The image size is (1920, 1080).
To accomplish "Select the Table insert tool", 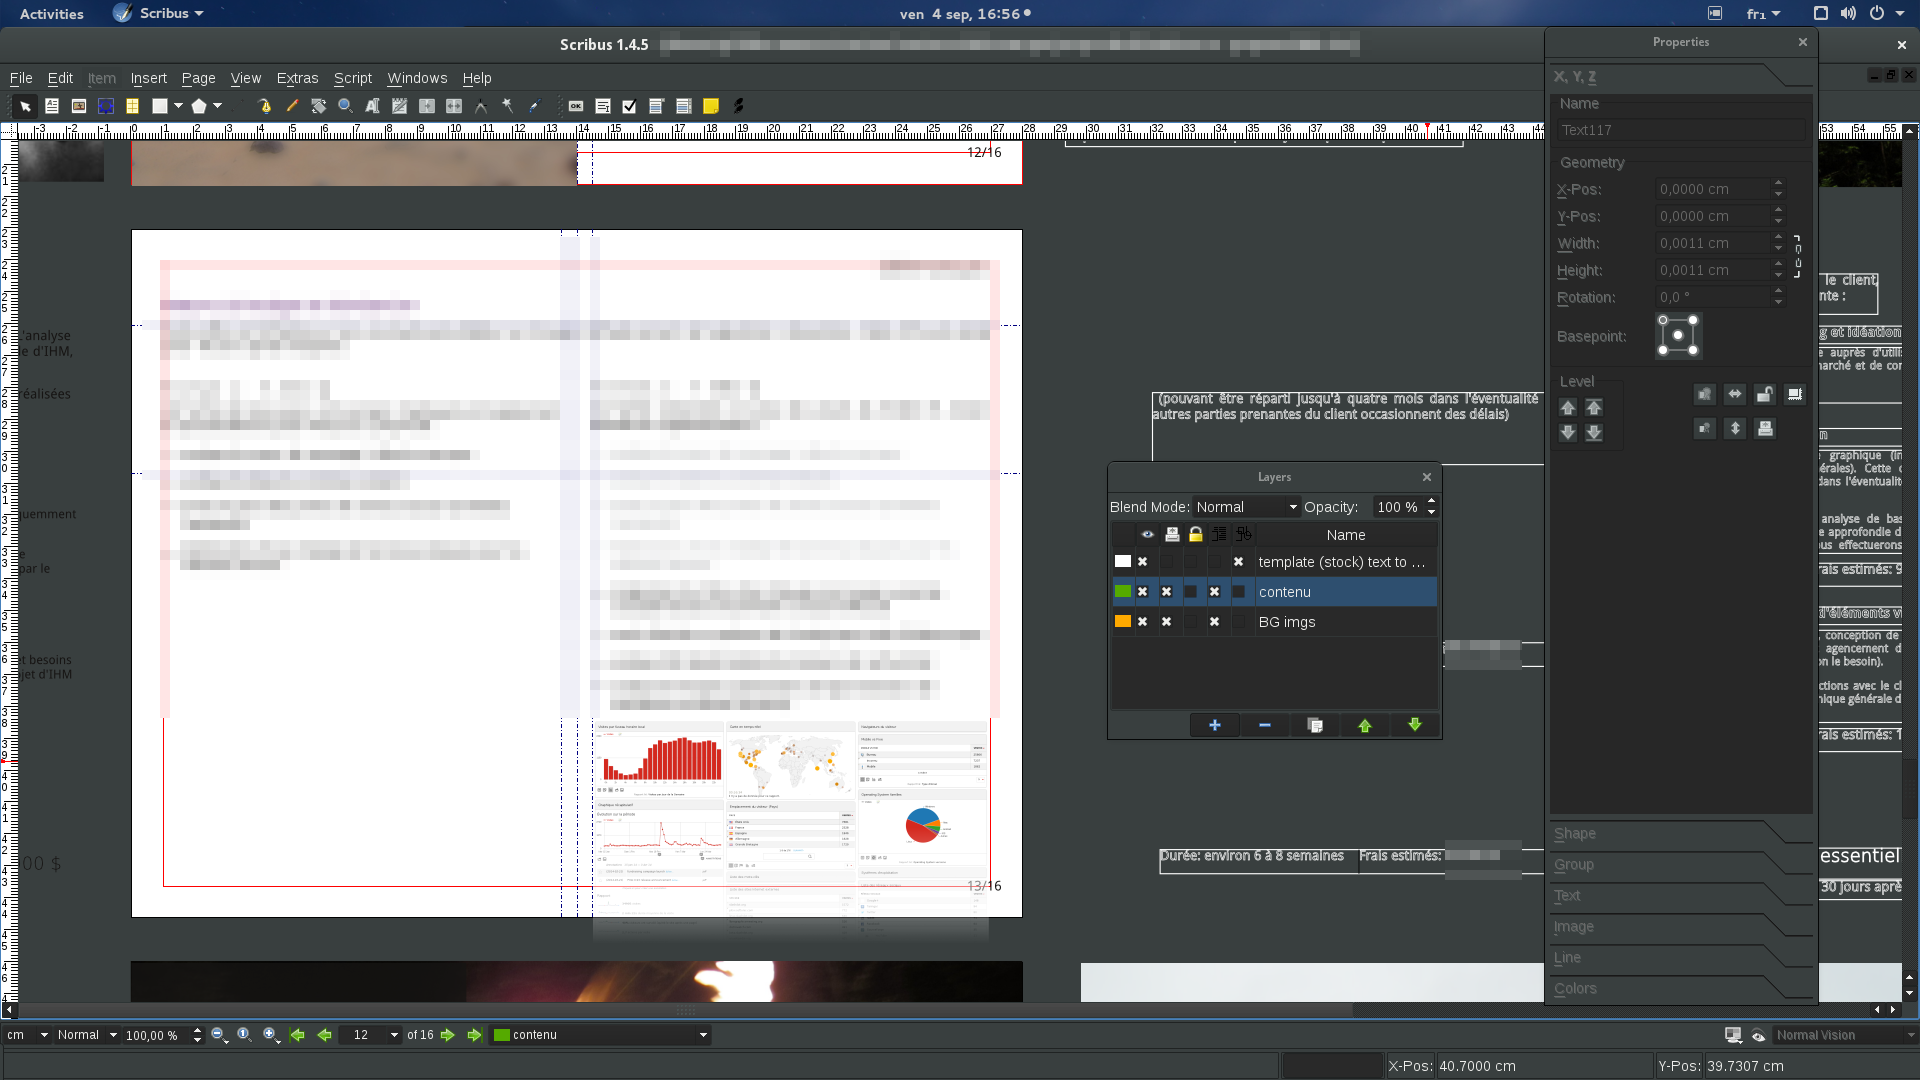I will 132,106.
